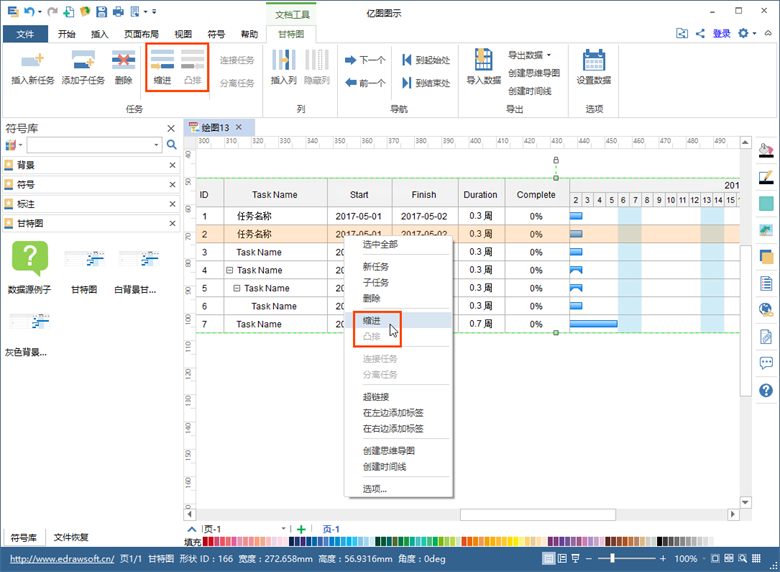The width and height of the screenshot is (780, 572).
Task: Click the Add Subtask (添加子任务) icon
Action: click(83, 62)
